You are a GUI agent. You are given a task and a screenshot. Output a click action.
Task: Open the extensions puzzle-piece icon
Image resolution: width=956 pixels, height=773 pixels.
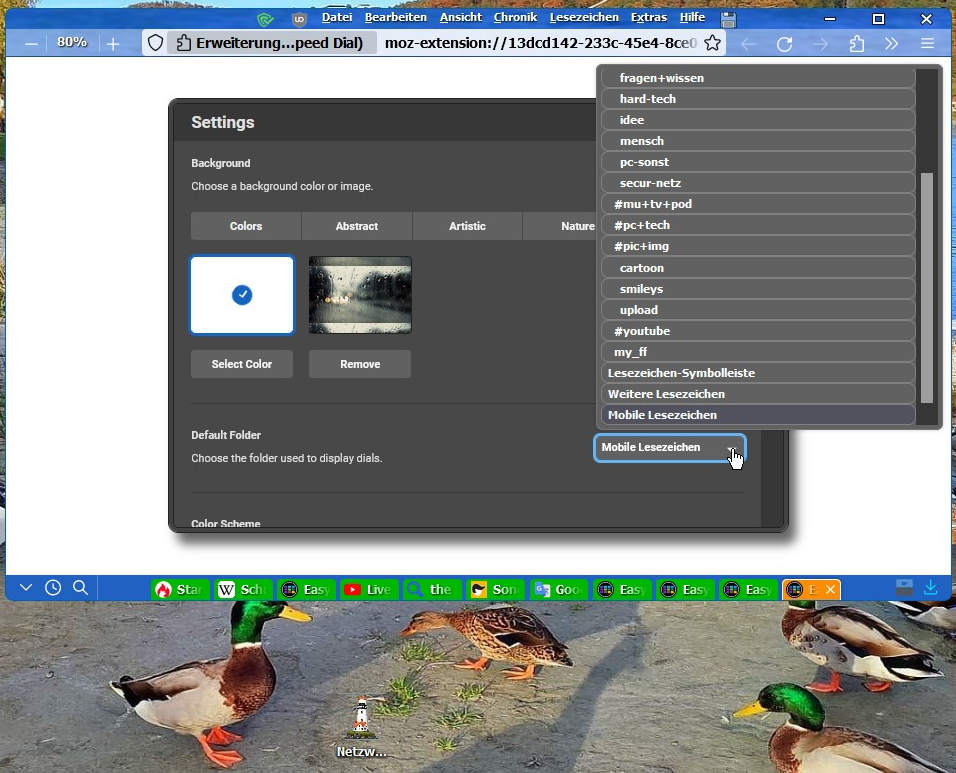[856, 44]
